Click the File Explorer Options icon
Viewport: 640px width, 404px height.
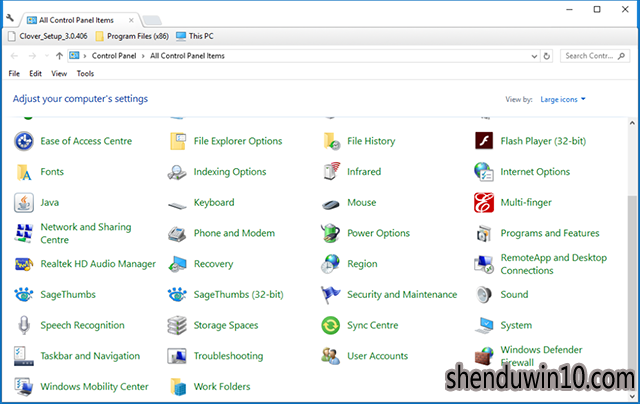pos(178,141)
